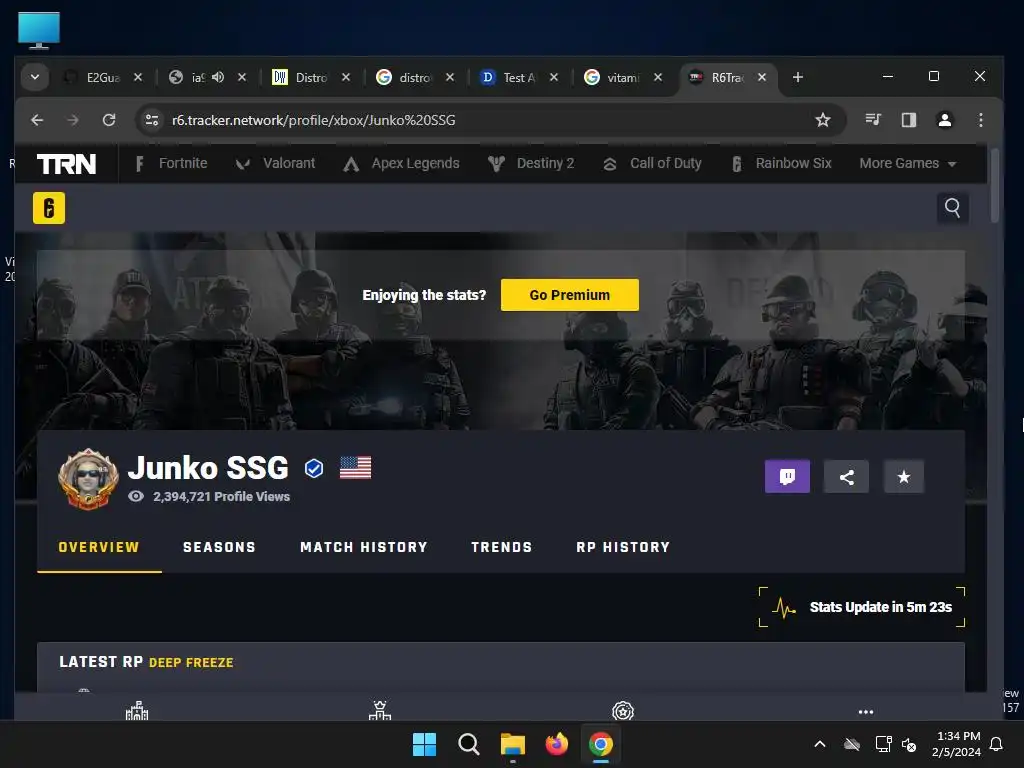Select the Seasons tab
This screenshot has width=1024, height=768.
pos(219,547)
